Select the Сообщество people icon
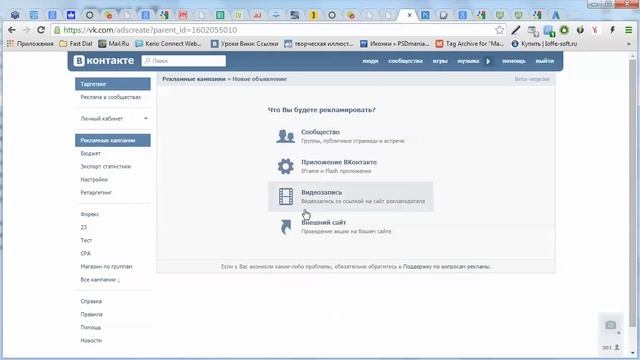 pyautogui.click(x=285, y=136)
